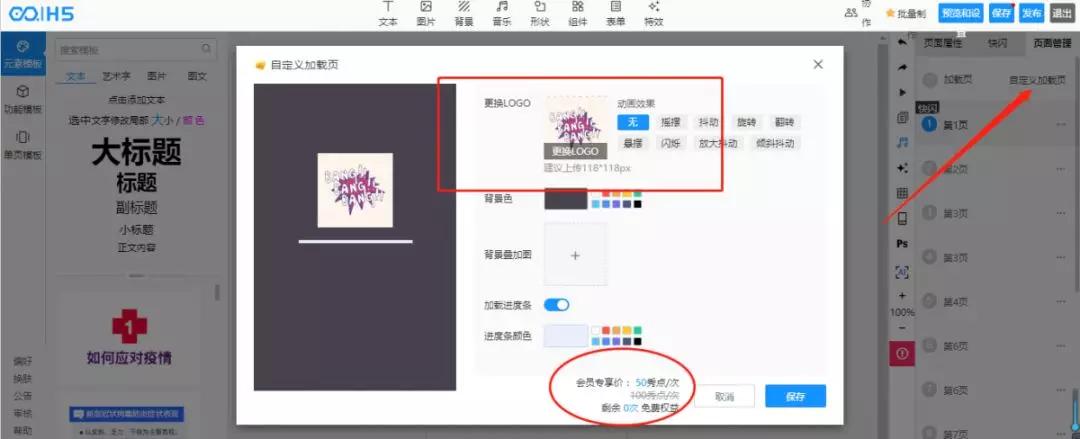1080x439 pixels.
Task: Switch to the 图片 tab in the template panel
Action: [x=157, y=76]
